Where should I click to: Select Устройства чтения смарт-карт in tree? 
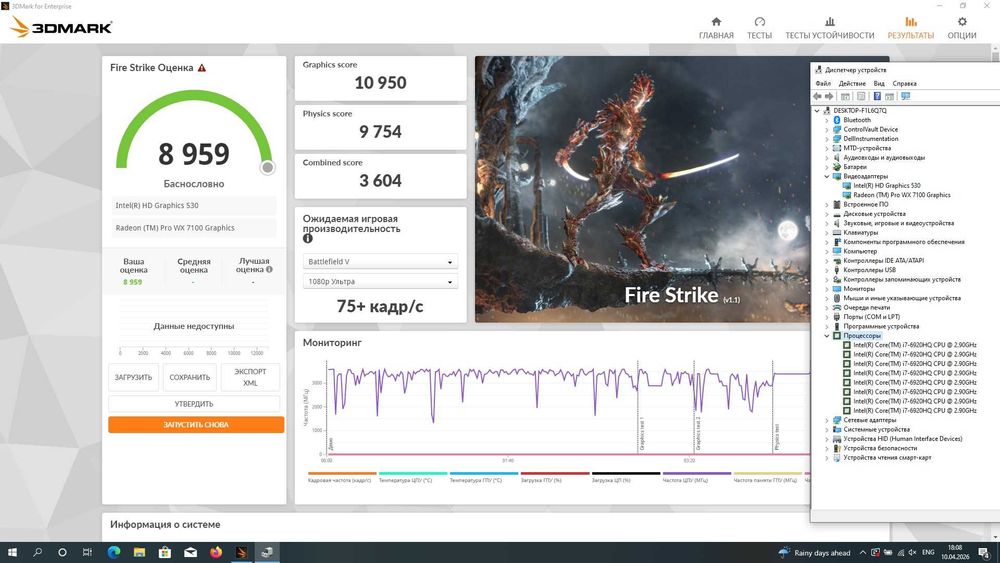(x=887, y=458)
